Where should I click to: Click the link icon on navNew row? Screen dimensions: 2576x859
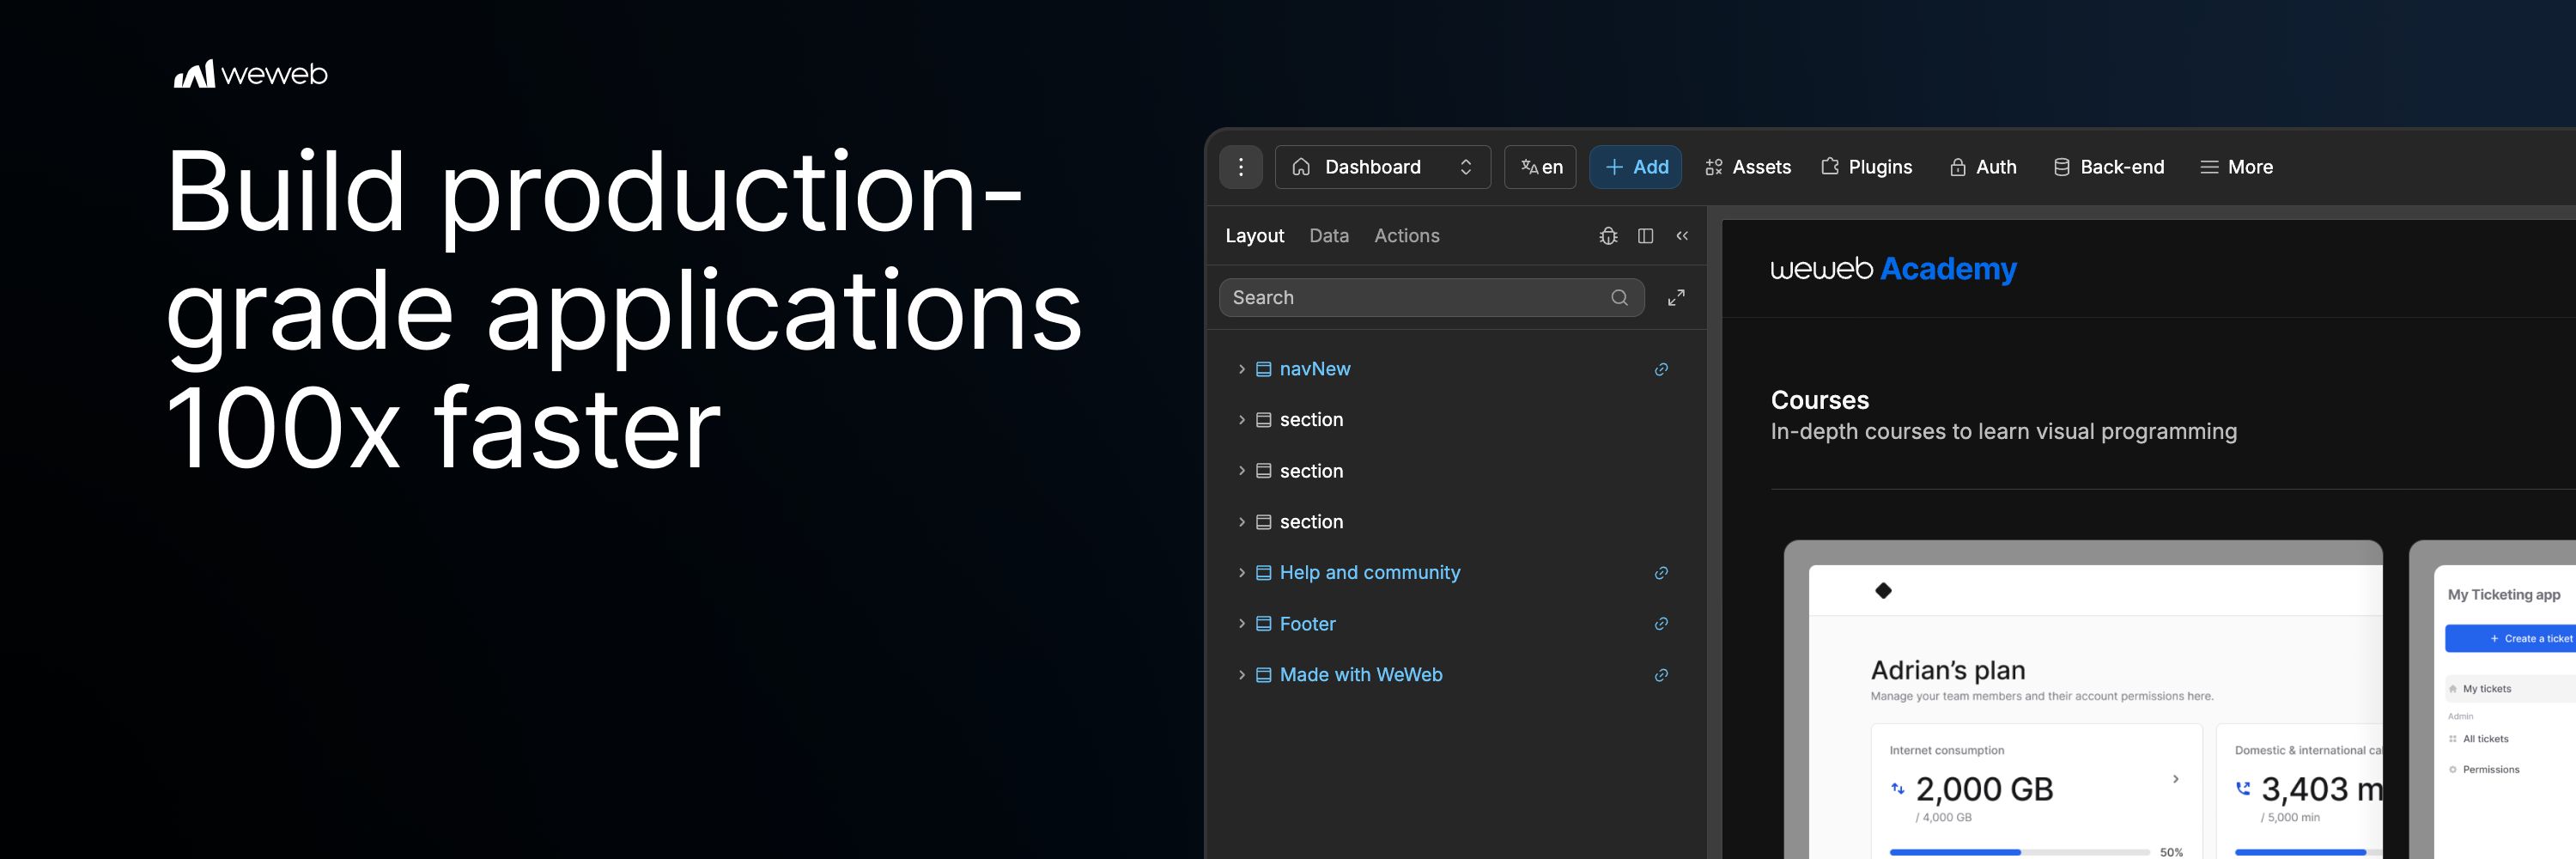(1661, 369)
